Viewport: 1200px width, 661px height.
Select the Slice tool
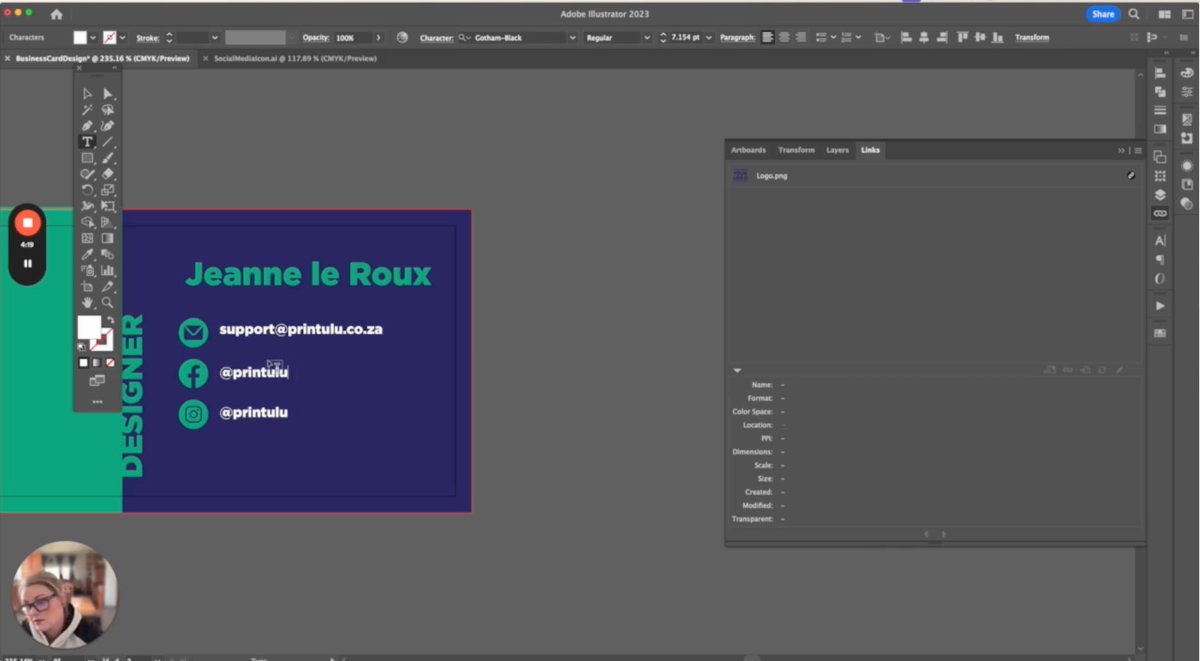pos(107,286)
